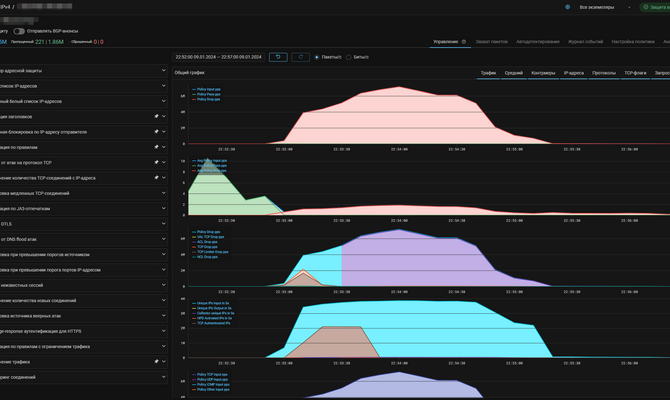Select the Пакеты/с radio button
The width and height of the screenshot is (670, 400).
[x=317, y=57]
